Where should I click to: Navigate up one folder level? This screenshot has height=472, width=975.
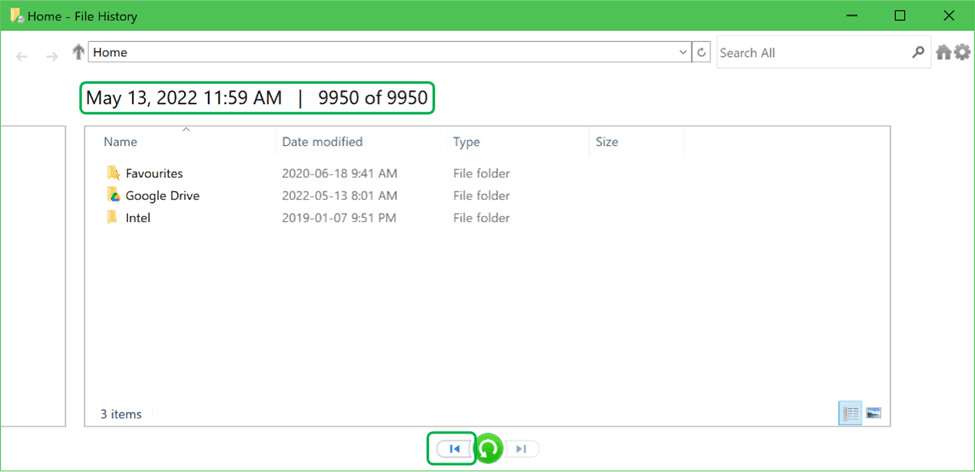(x=78, y=53)
